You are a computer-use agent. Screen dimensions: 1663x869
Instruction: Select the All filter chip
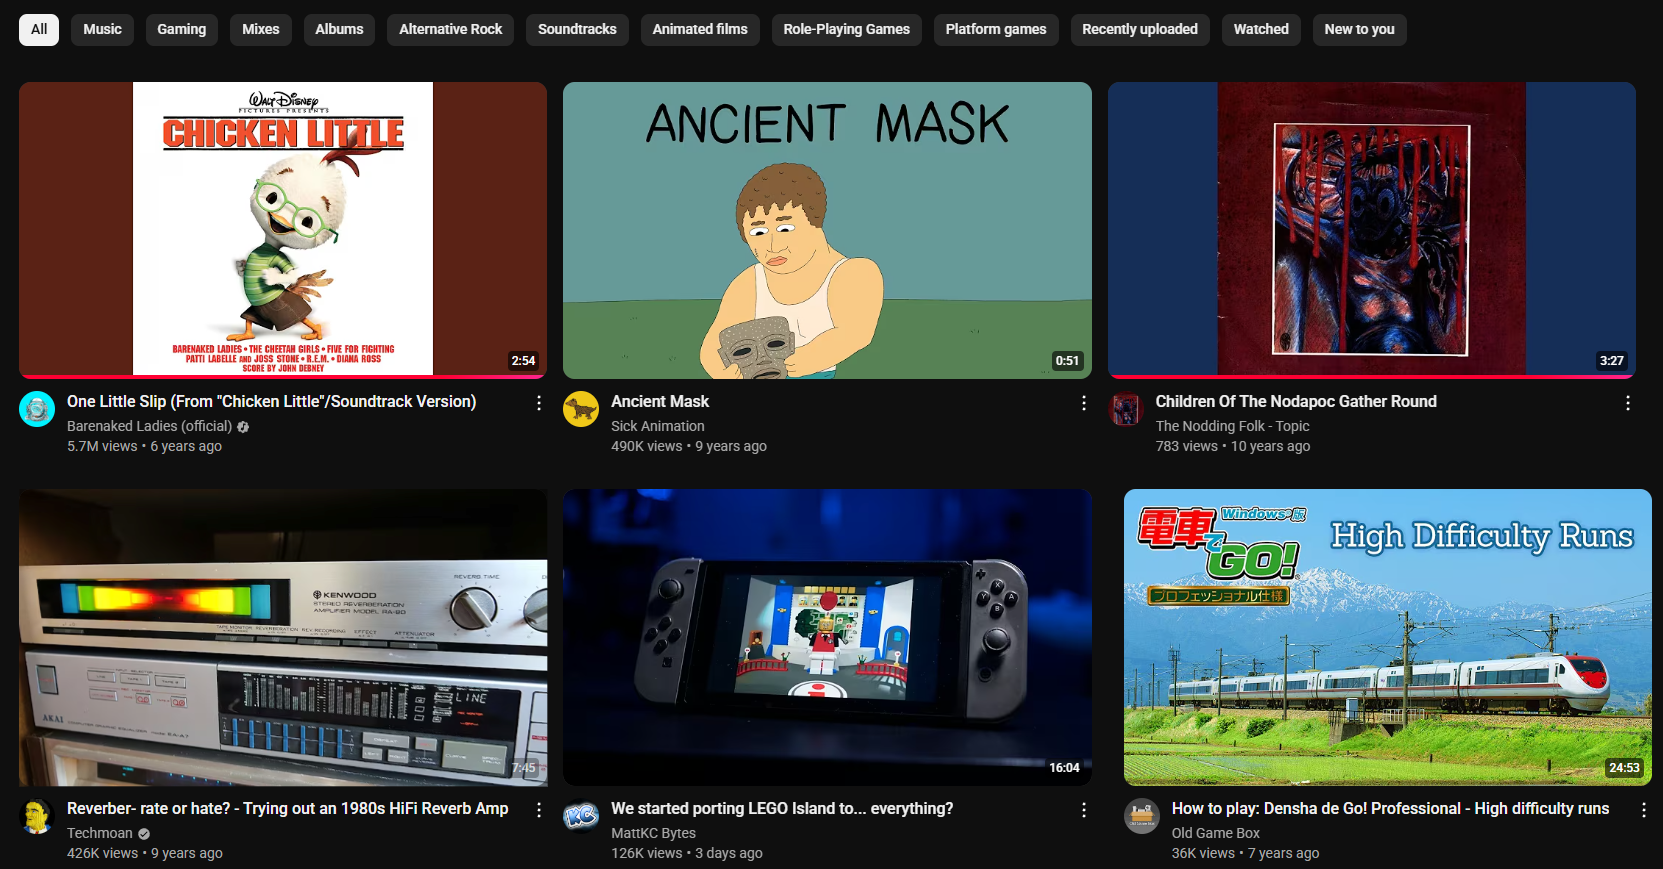(x=39, y=29)
